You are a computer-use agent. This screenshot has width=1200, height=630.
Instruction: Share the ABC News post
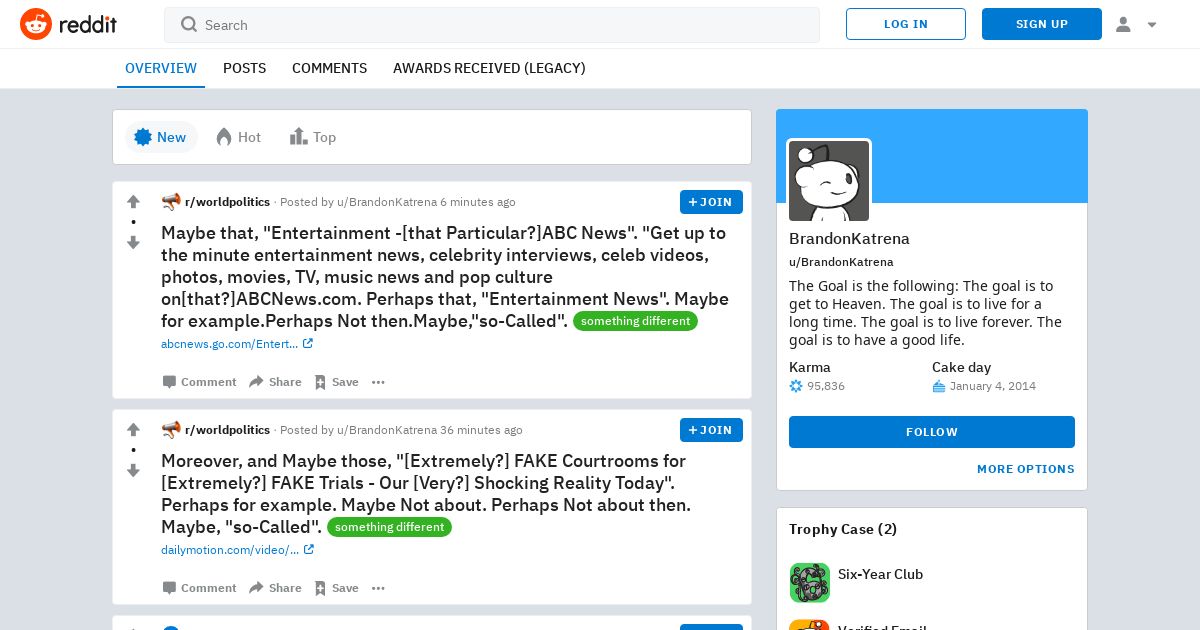275,382
